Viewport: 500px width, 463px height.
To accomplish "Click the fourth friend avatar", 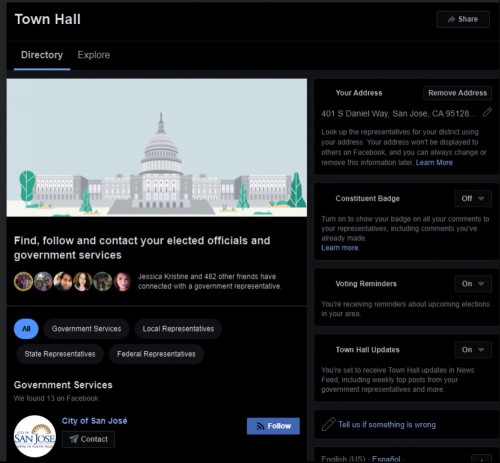I will click(82, 281).
